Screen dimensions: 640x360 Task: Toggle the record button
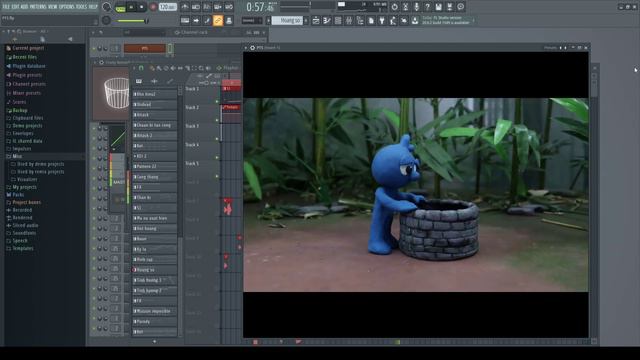tap(153, 7)
